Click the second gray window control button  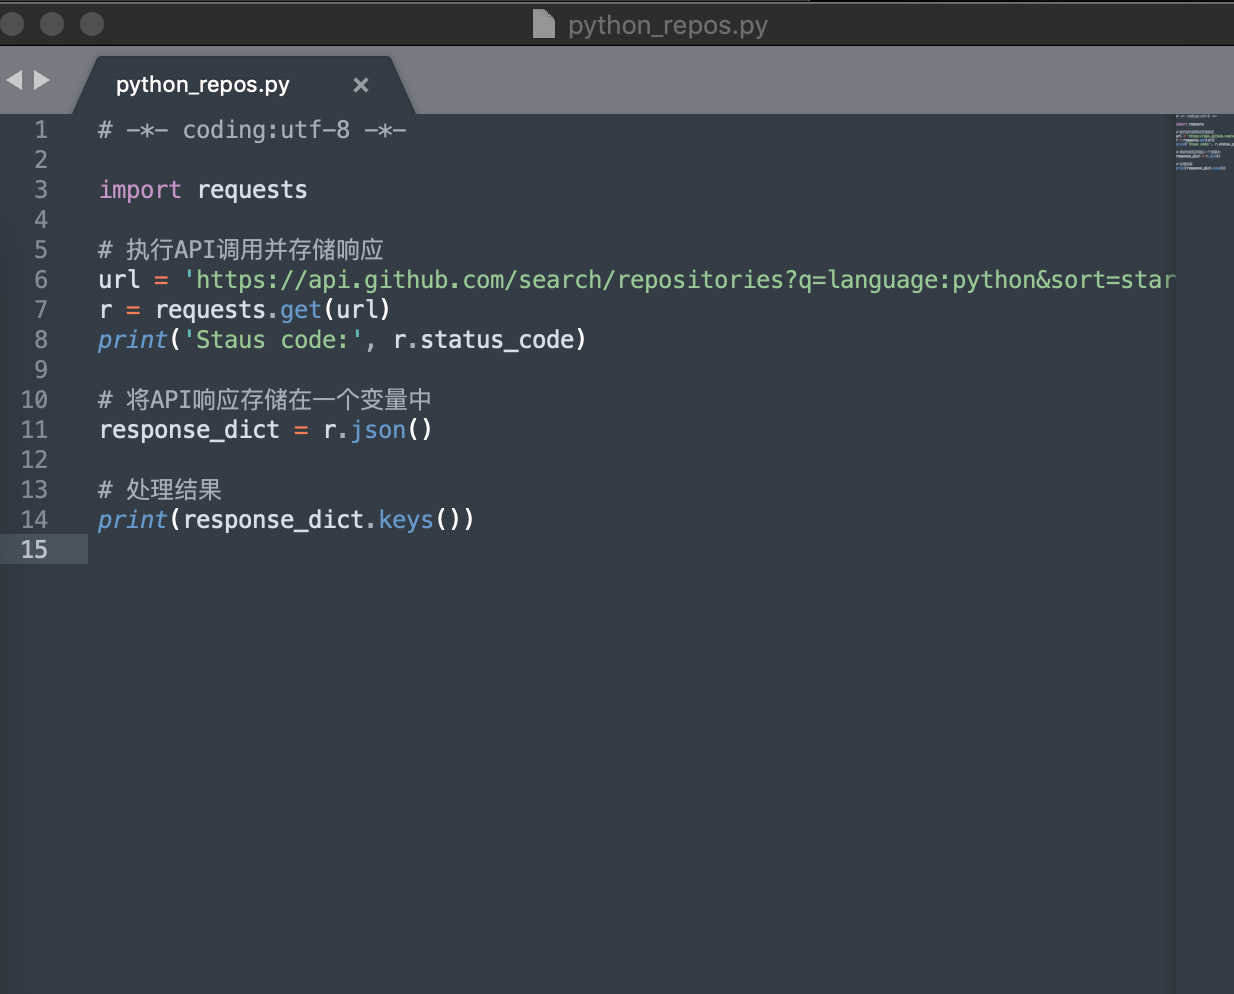tap(52, 23)
